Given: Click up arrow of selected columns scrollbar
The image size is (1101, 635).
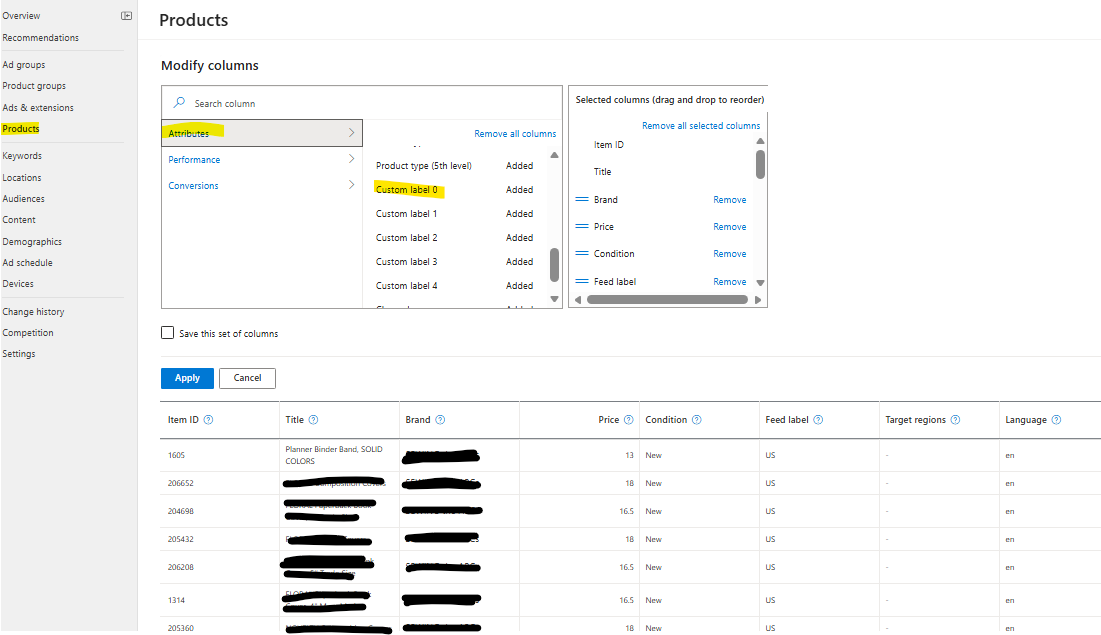Looking at the screenshot, I should (760, 141).
